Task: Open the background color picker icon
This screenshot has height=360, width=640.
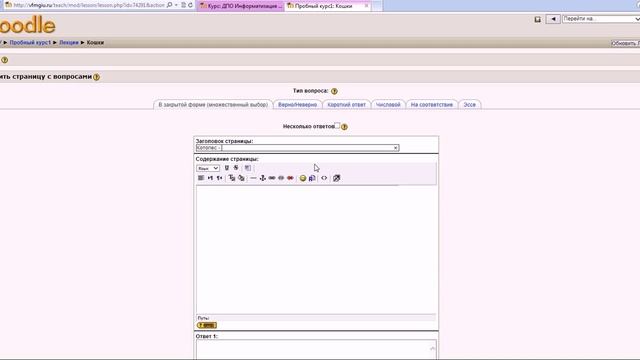Action: pyautogui.click(x=241, y=178)
